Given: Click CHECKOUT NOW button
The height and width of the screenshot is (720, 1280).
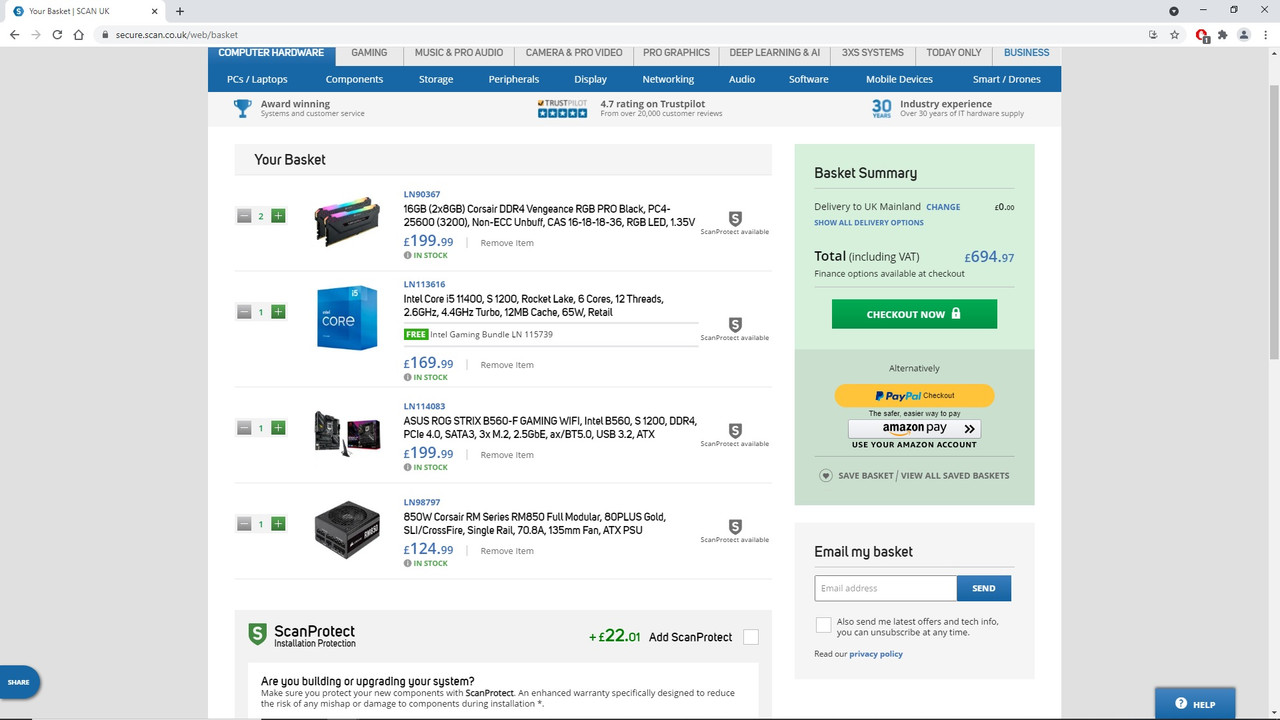Looking at the screenshot, I should pos(914,314).
